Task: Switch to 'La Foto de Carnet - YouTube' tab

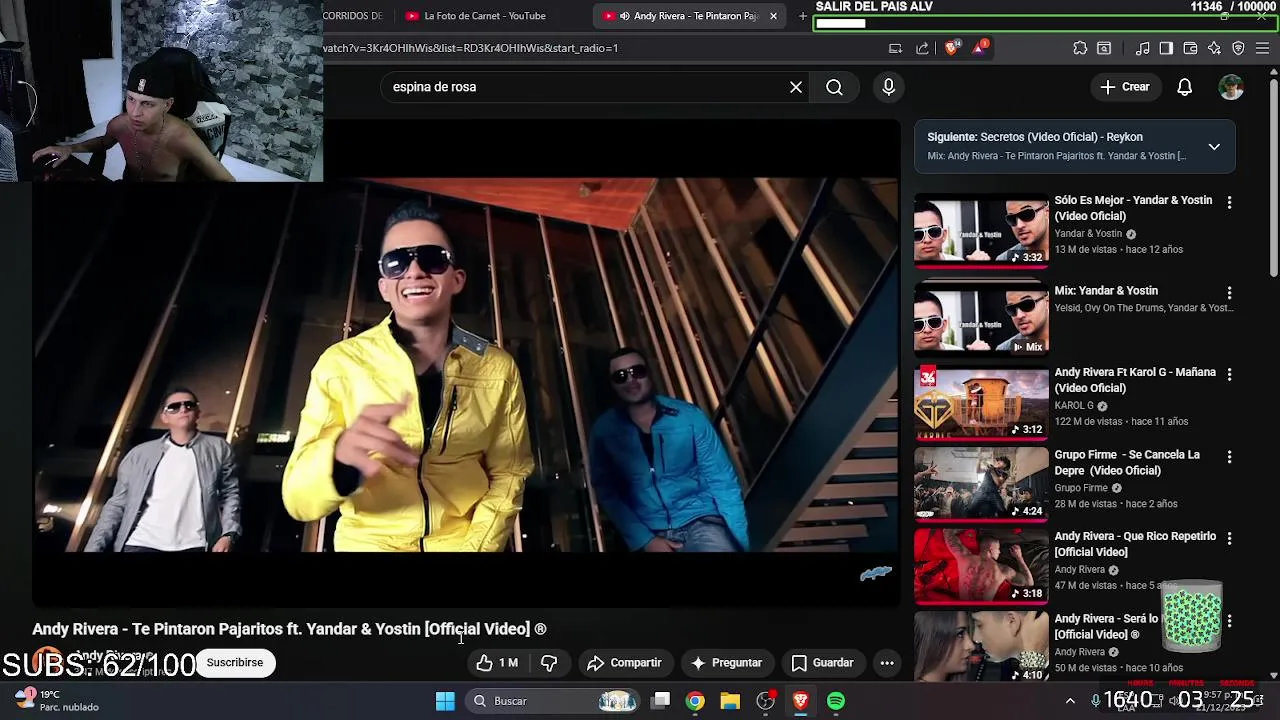Action: [484, 16]
